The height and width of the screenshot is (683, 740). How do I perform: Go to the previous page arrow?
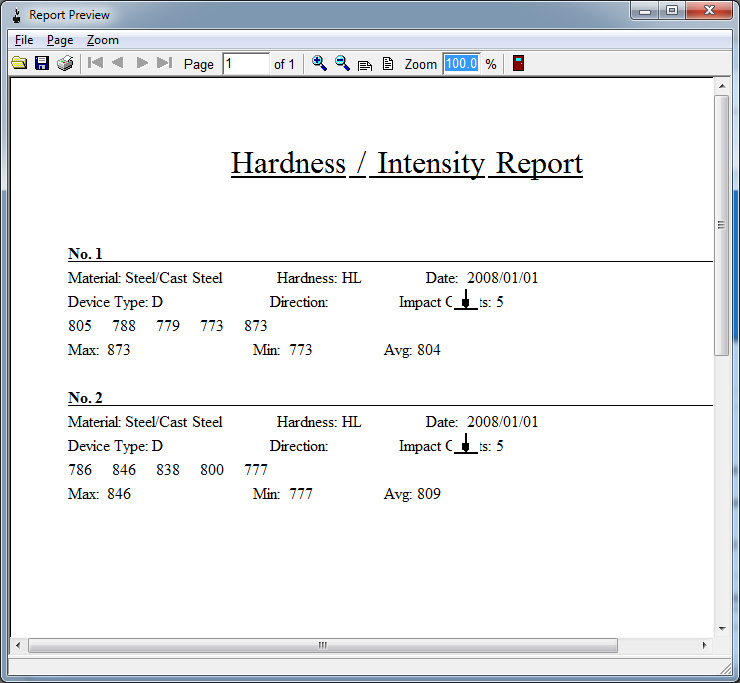[118, 64]
